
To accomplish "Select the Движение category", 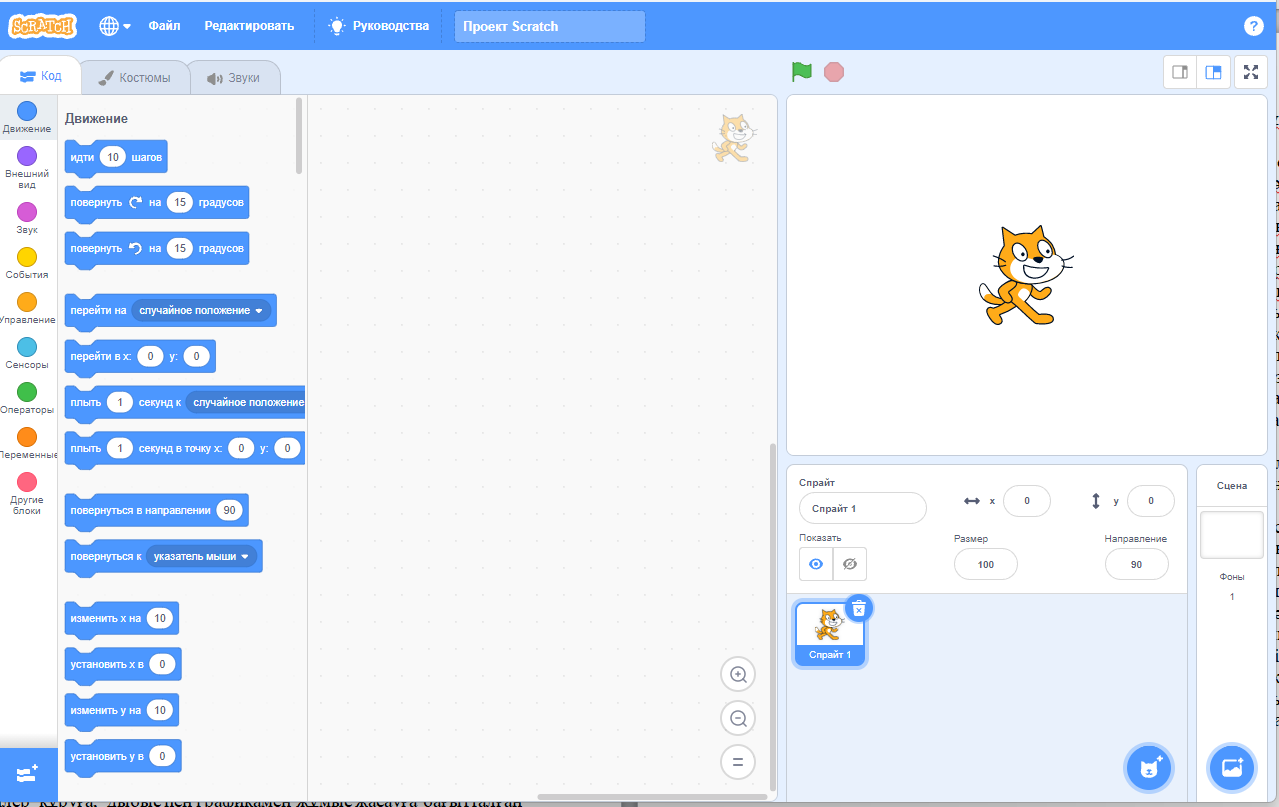I will click(27, 117).
